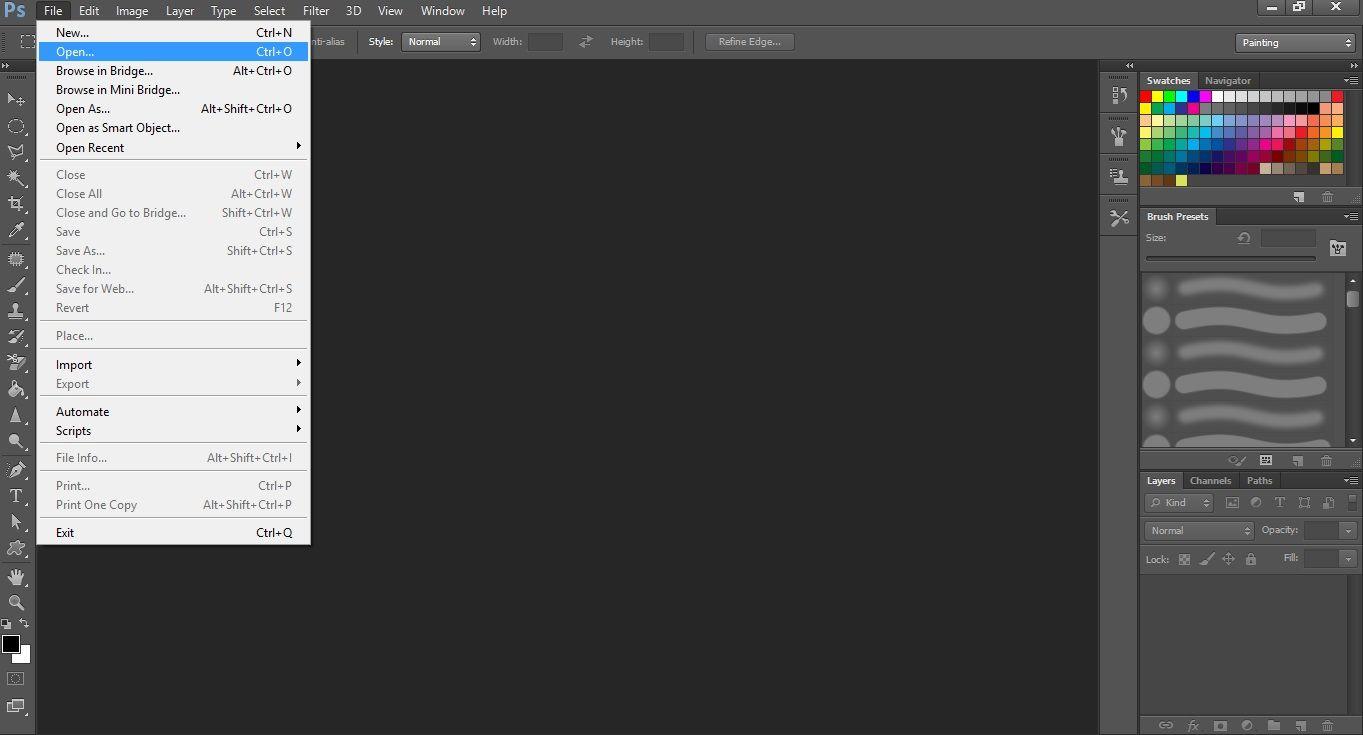This screenshot has width=1363, height=735.
Task: Open the Swatches panel options menu
Action: 1351,80
